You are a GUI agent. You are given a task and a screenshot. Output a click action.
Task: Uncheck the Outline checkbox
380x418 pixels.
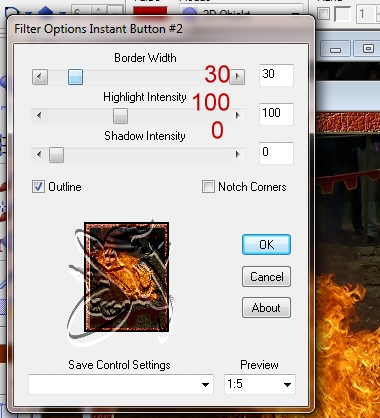pos(38,187)
